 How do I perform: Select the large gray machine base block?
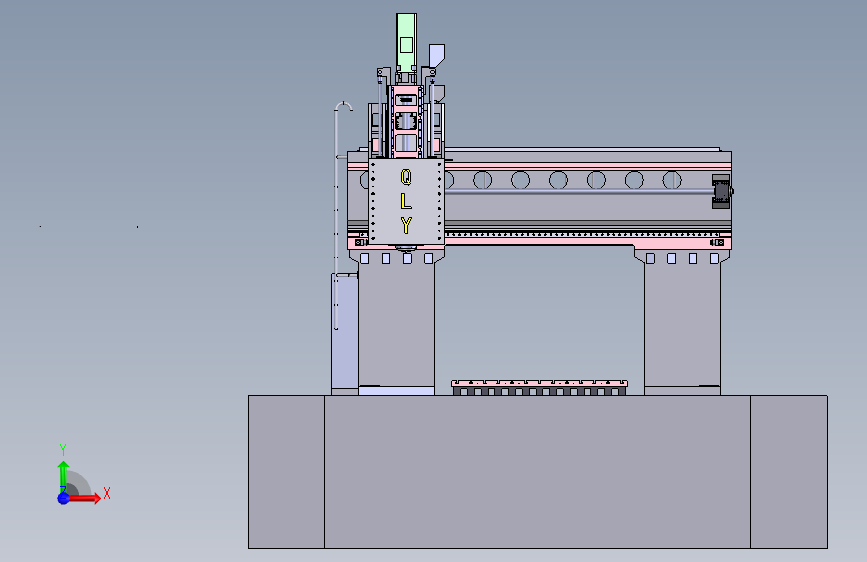coord(537,472)
